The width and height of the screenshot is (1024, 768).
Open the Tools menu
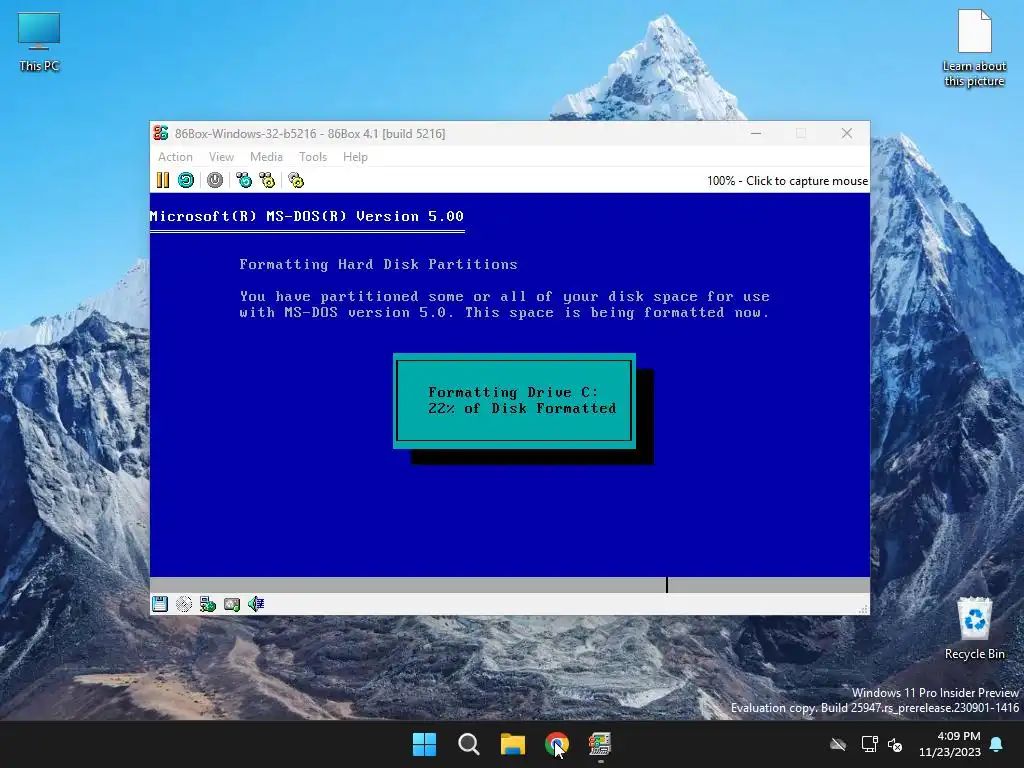(313, 157)
